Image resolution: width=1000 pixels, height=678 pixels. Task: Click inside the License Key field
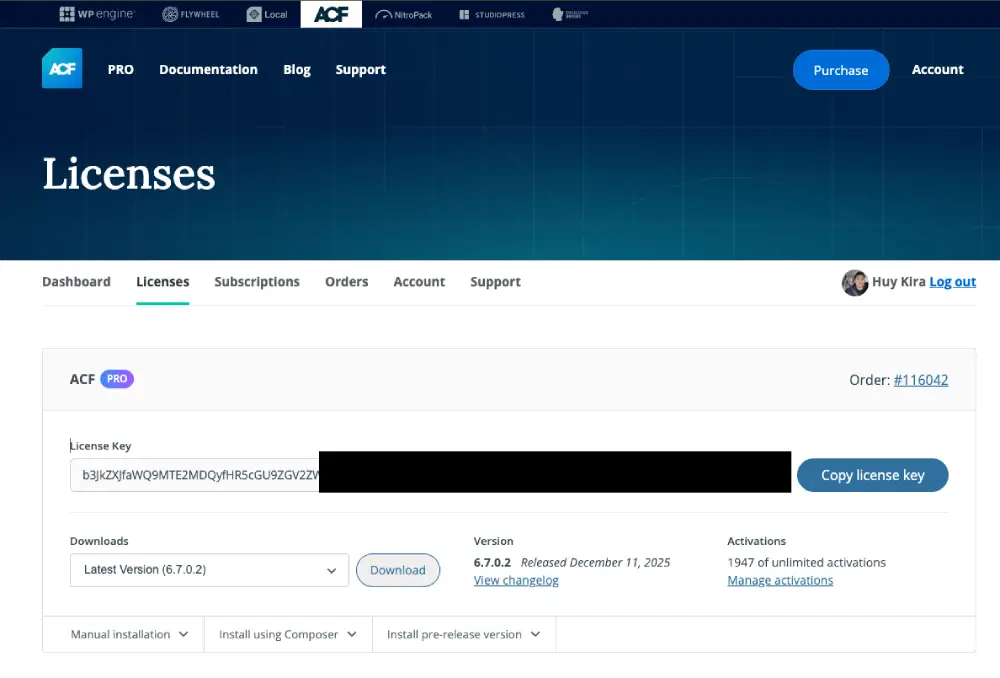(x=195, y=475)
